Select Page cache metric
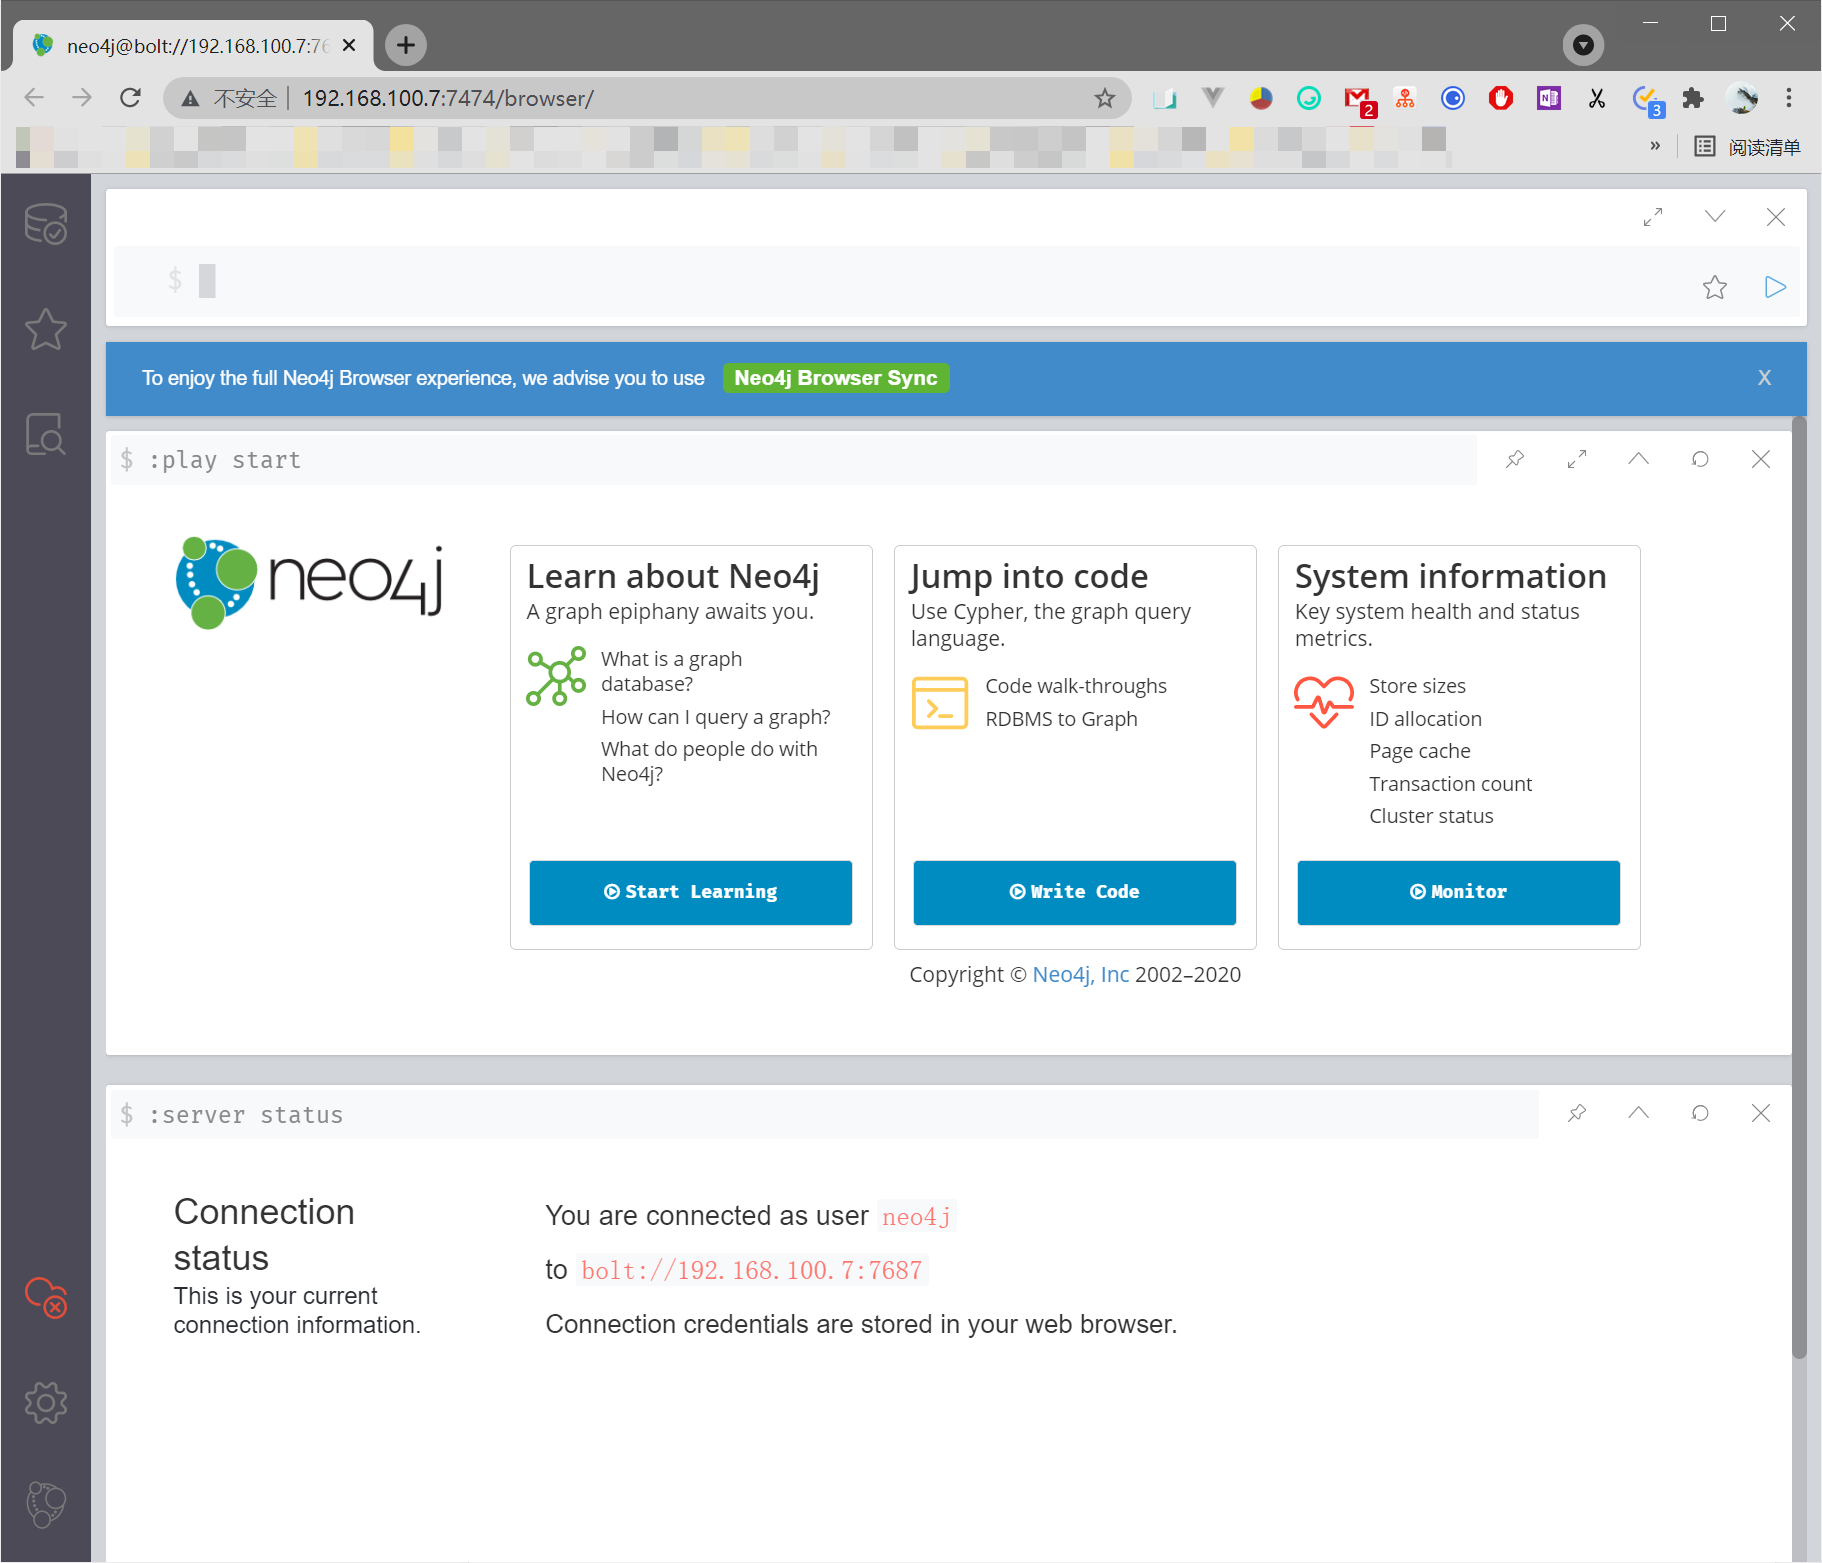 [x=1420, y=751]
